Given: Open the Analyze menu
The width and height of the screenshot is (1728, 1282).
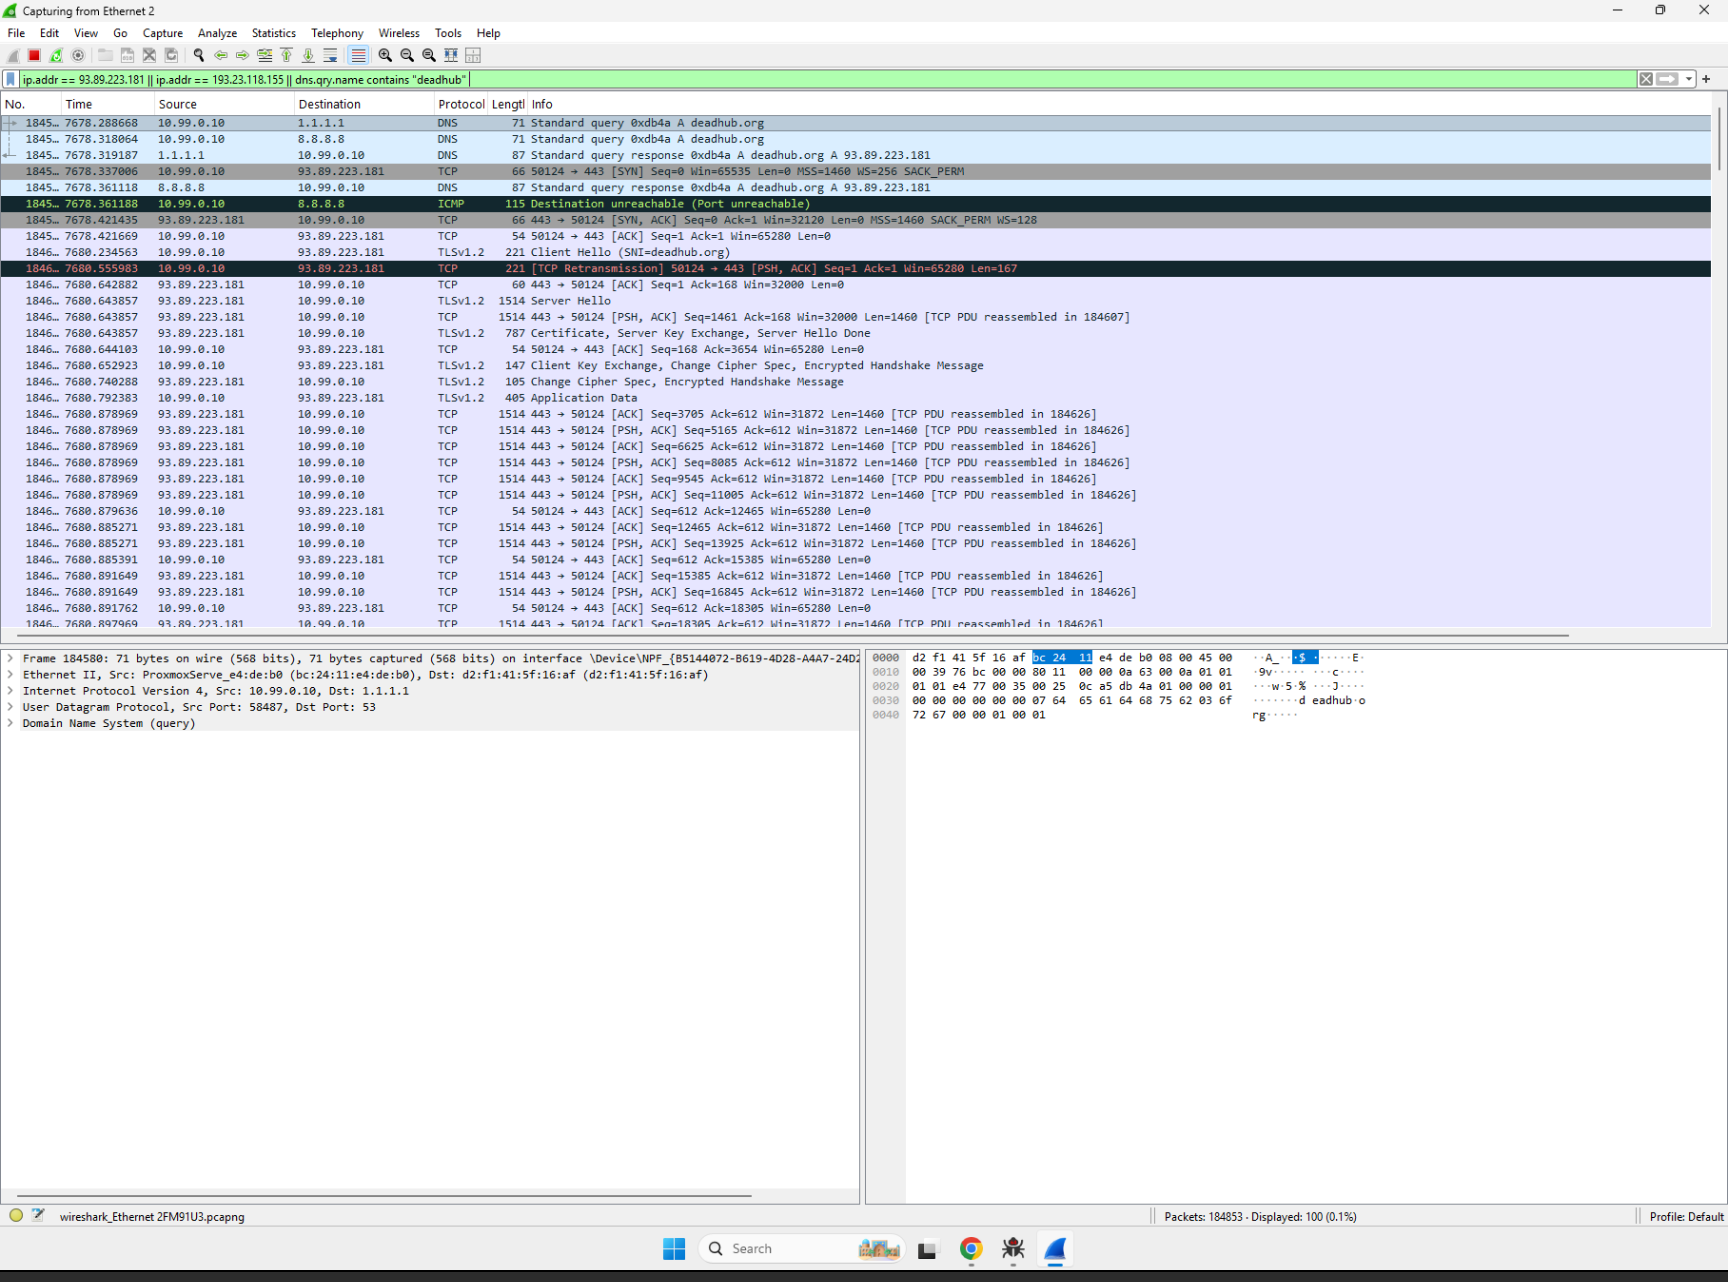Looking at the screenshot, I should 217,33.
